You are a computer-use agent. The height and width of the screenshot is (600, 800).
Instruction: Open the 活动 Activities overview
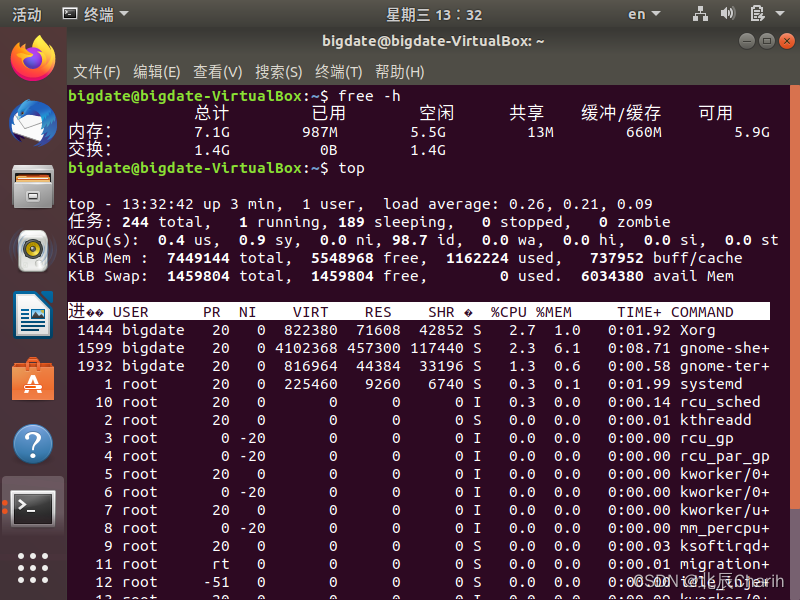click(x=27, y=14)
